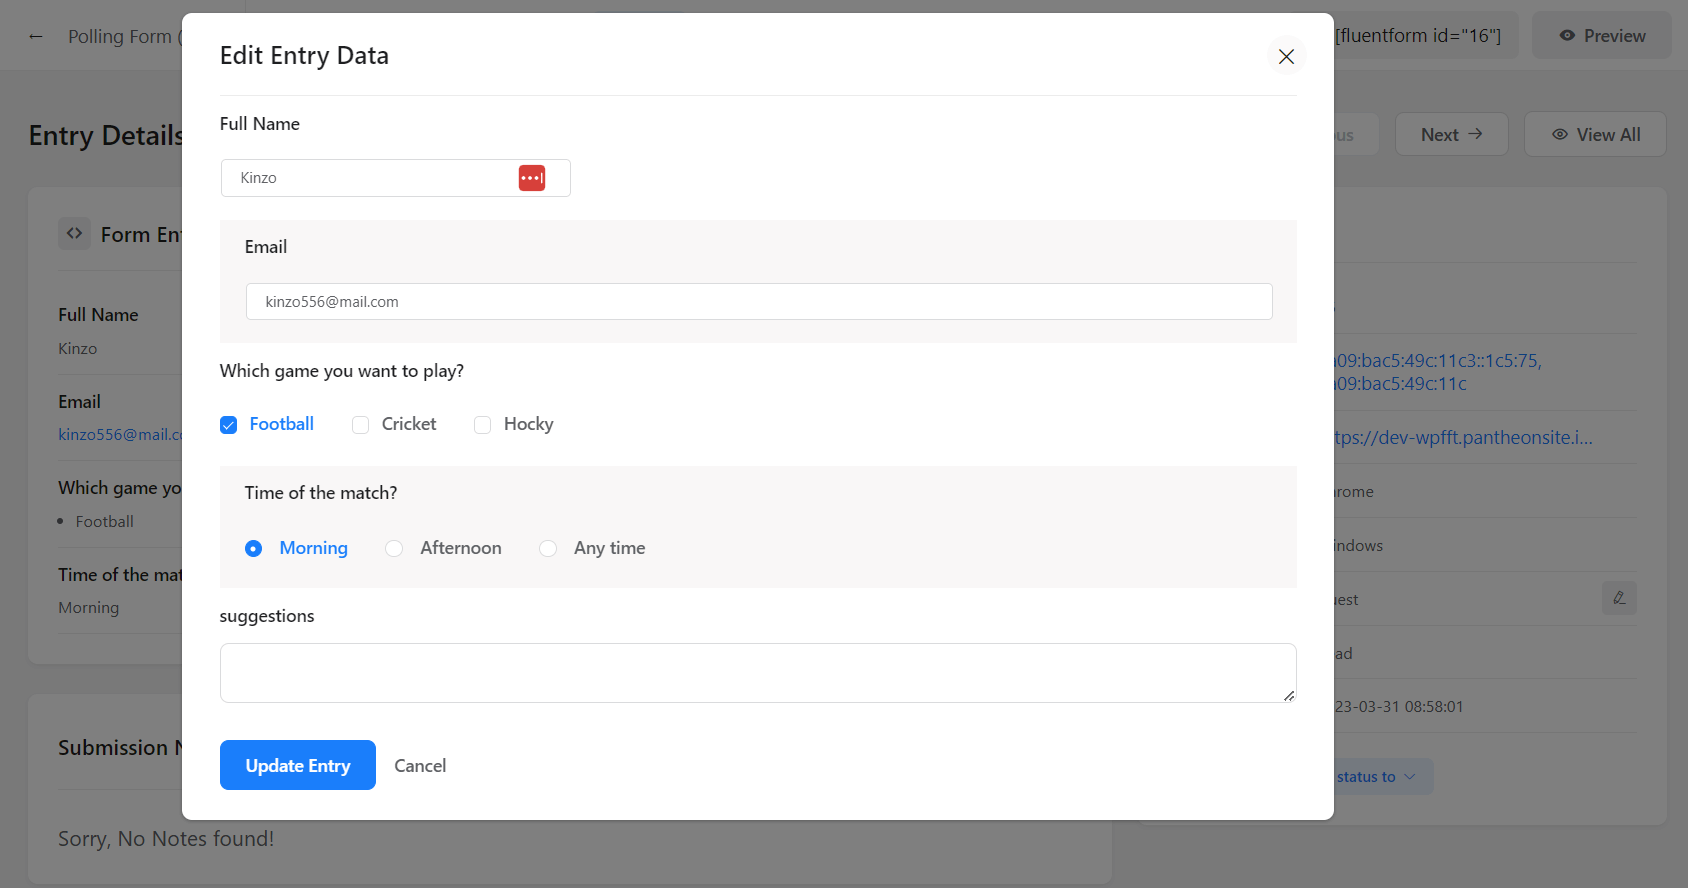This screenshot has height=888, width=1688.
Task: Go to the Next entry
Action: click(x=1451, y=135)
